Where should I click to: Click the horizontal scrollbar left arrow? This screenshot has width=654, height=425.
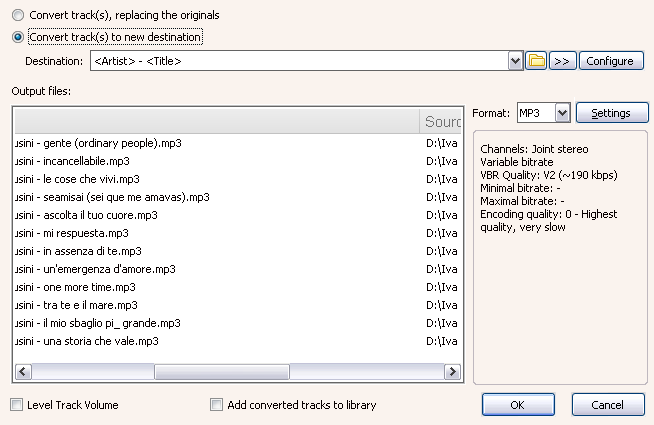click(22, 372)
